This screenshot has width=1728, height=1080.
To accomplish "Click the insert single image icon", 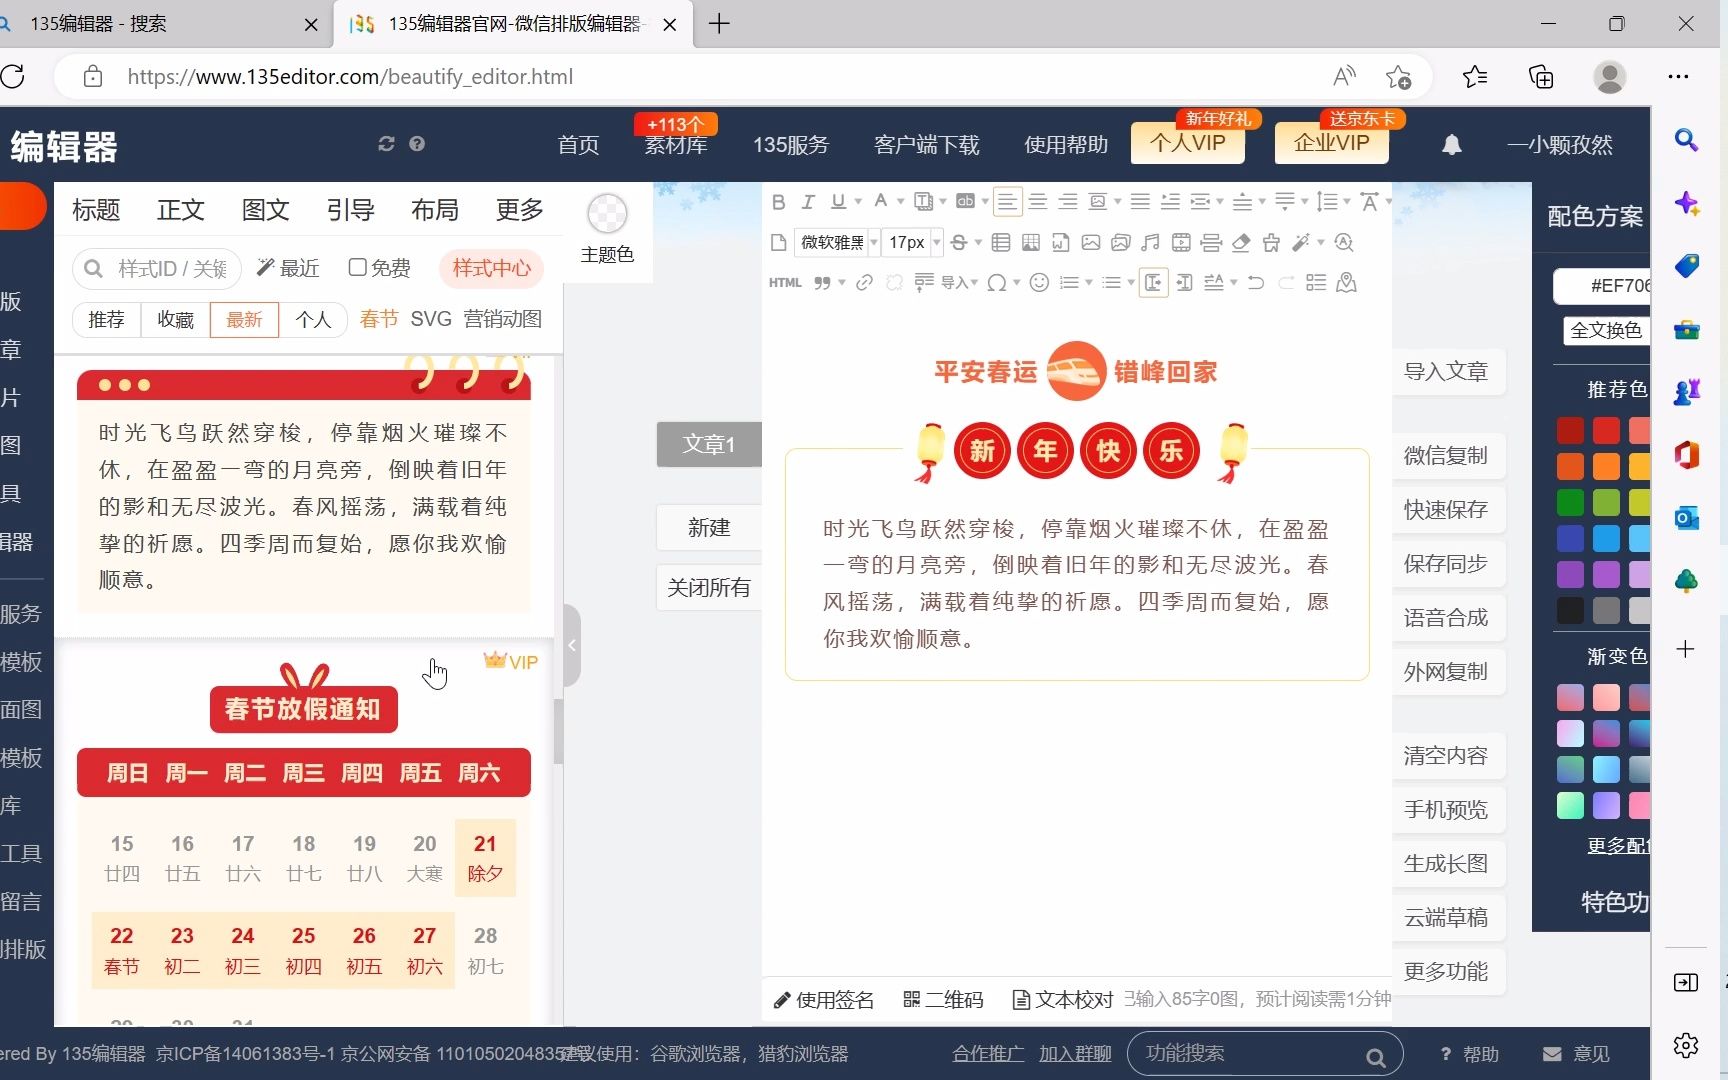I will (1091, 242).
